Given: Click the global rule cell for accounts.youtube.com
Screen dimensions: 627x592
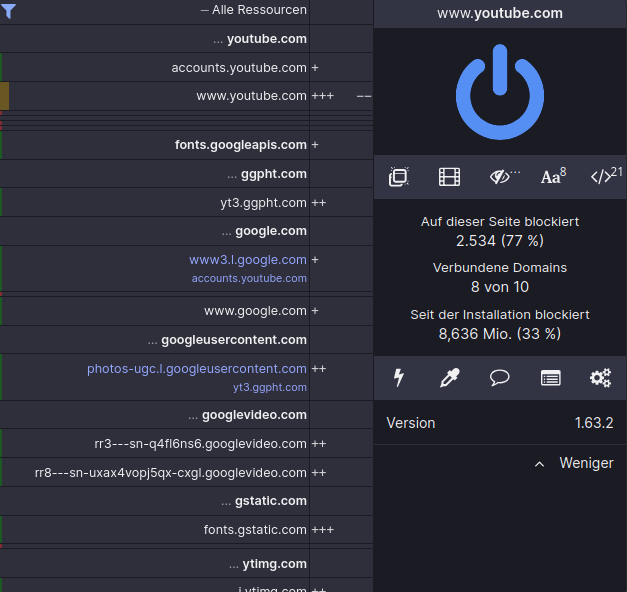Looking at the screenshot, I should tap(341, 68).
